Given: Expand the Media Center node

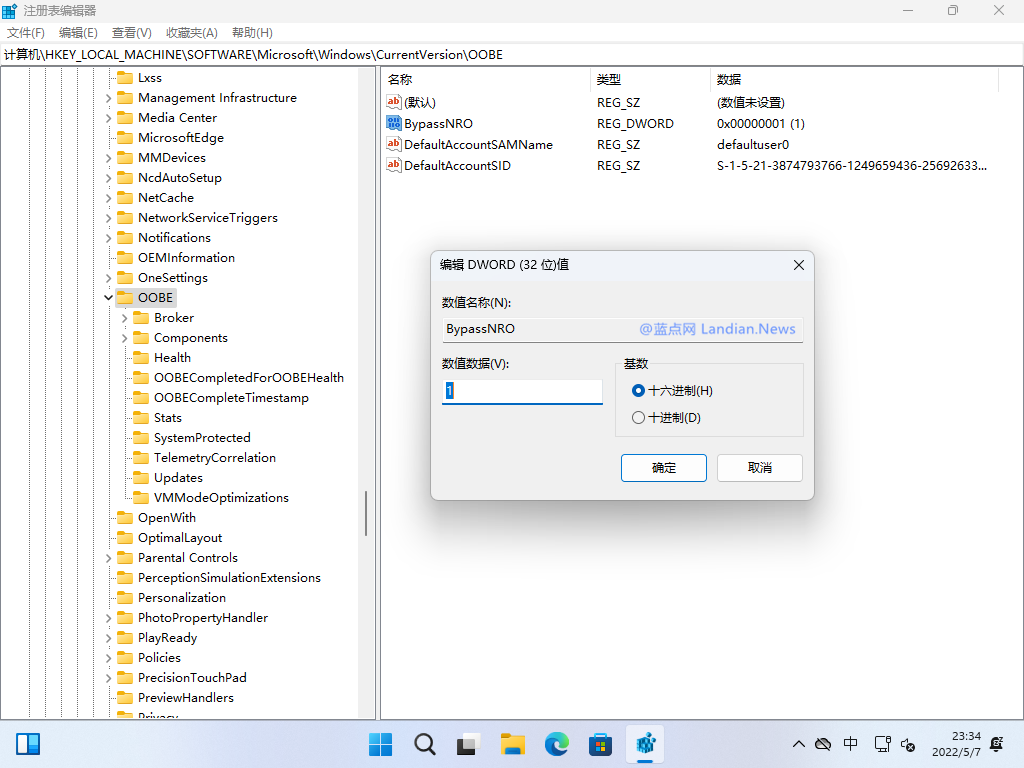Looking at the screenshot, I should tap(108, 118).
